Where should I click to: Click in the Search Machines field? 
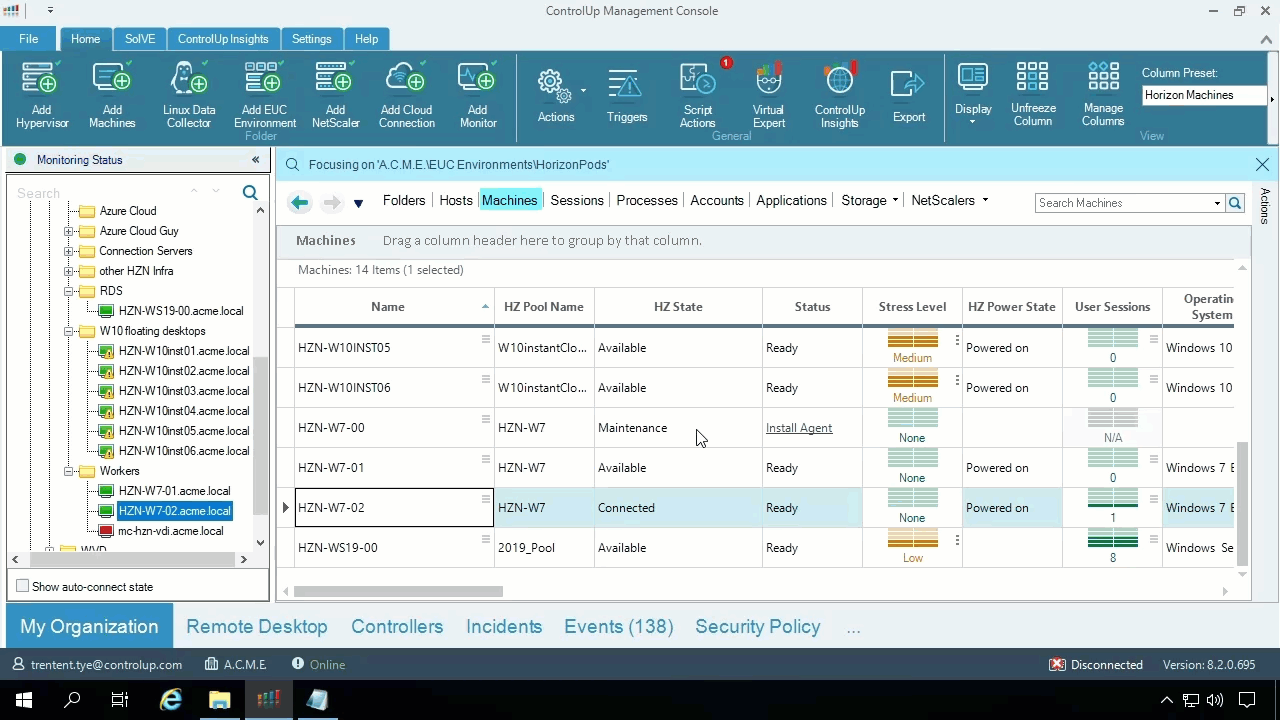click(1124, 203)
